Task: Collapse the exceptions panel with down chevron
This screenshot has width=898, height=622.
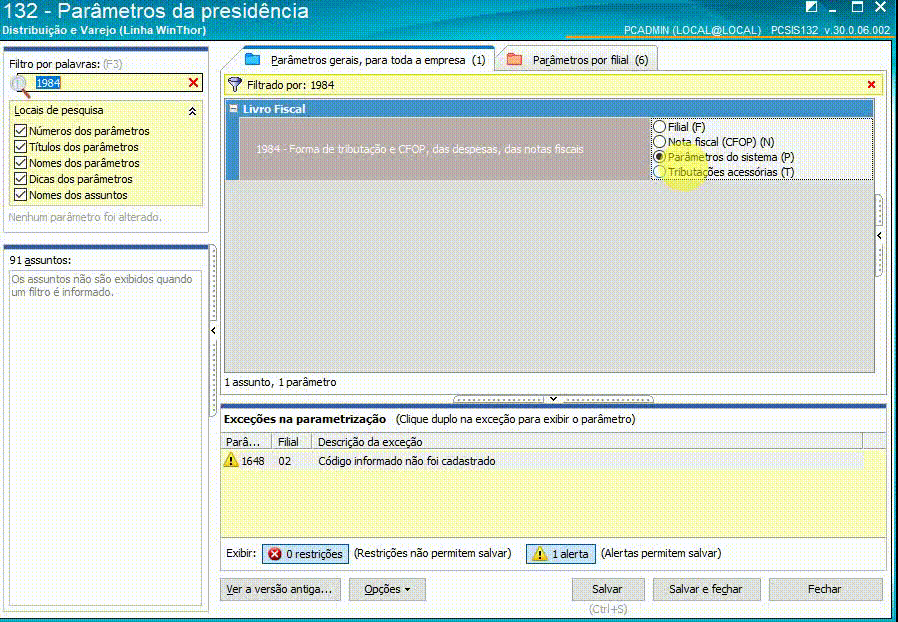Action: [553, 399]
